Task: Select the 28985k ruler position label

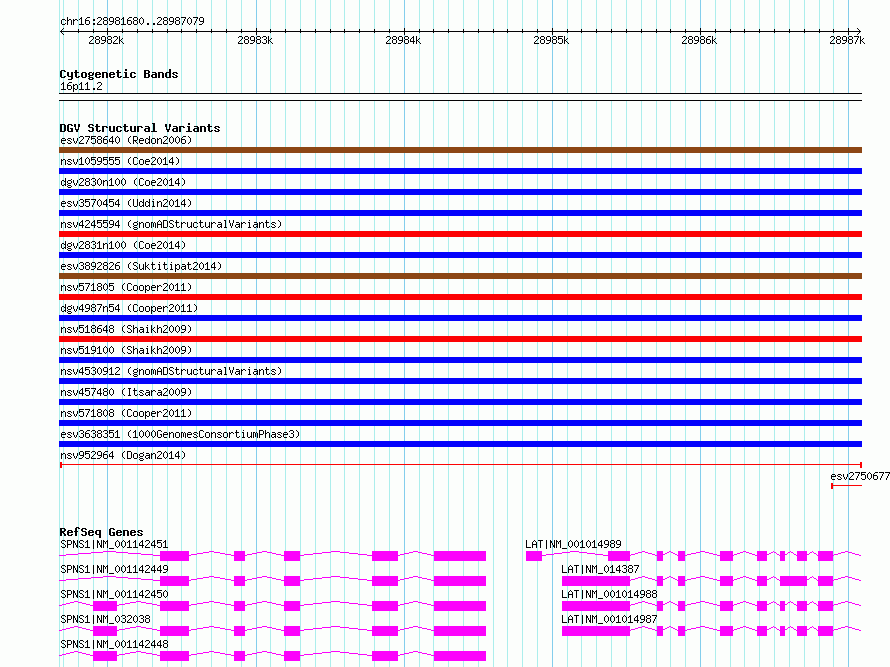Action: point(551,40)
